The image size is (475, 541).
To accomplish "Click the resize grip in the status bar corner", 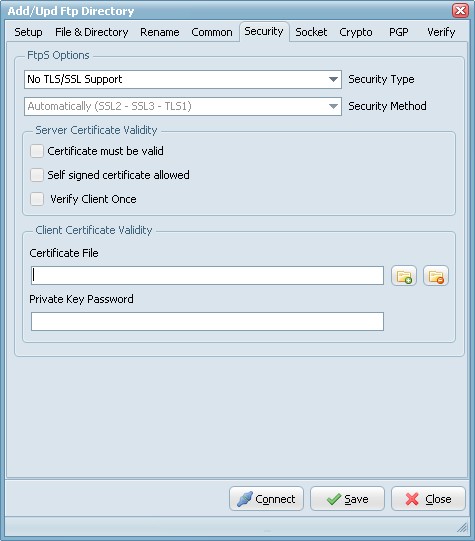I will [x=462, y=527].
